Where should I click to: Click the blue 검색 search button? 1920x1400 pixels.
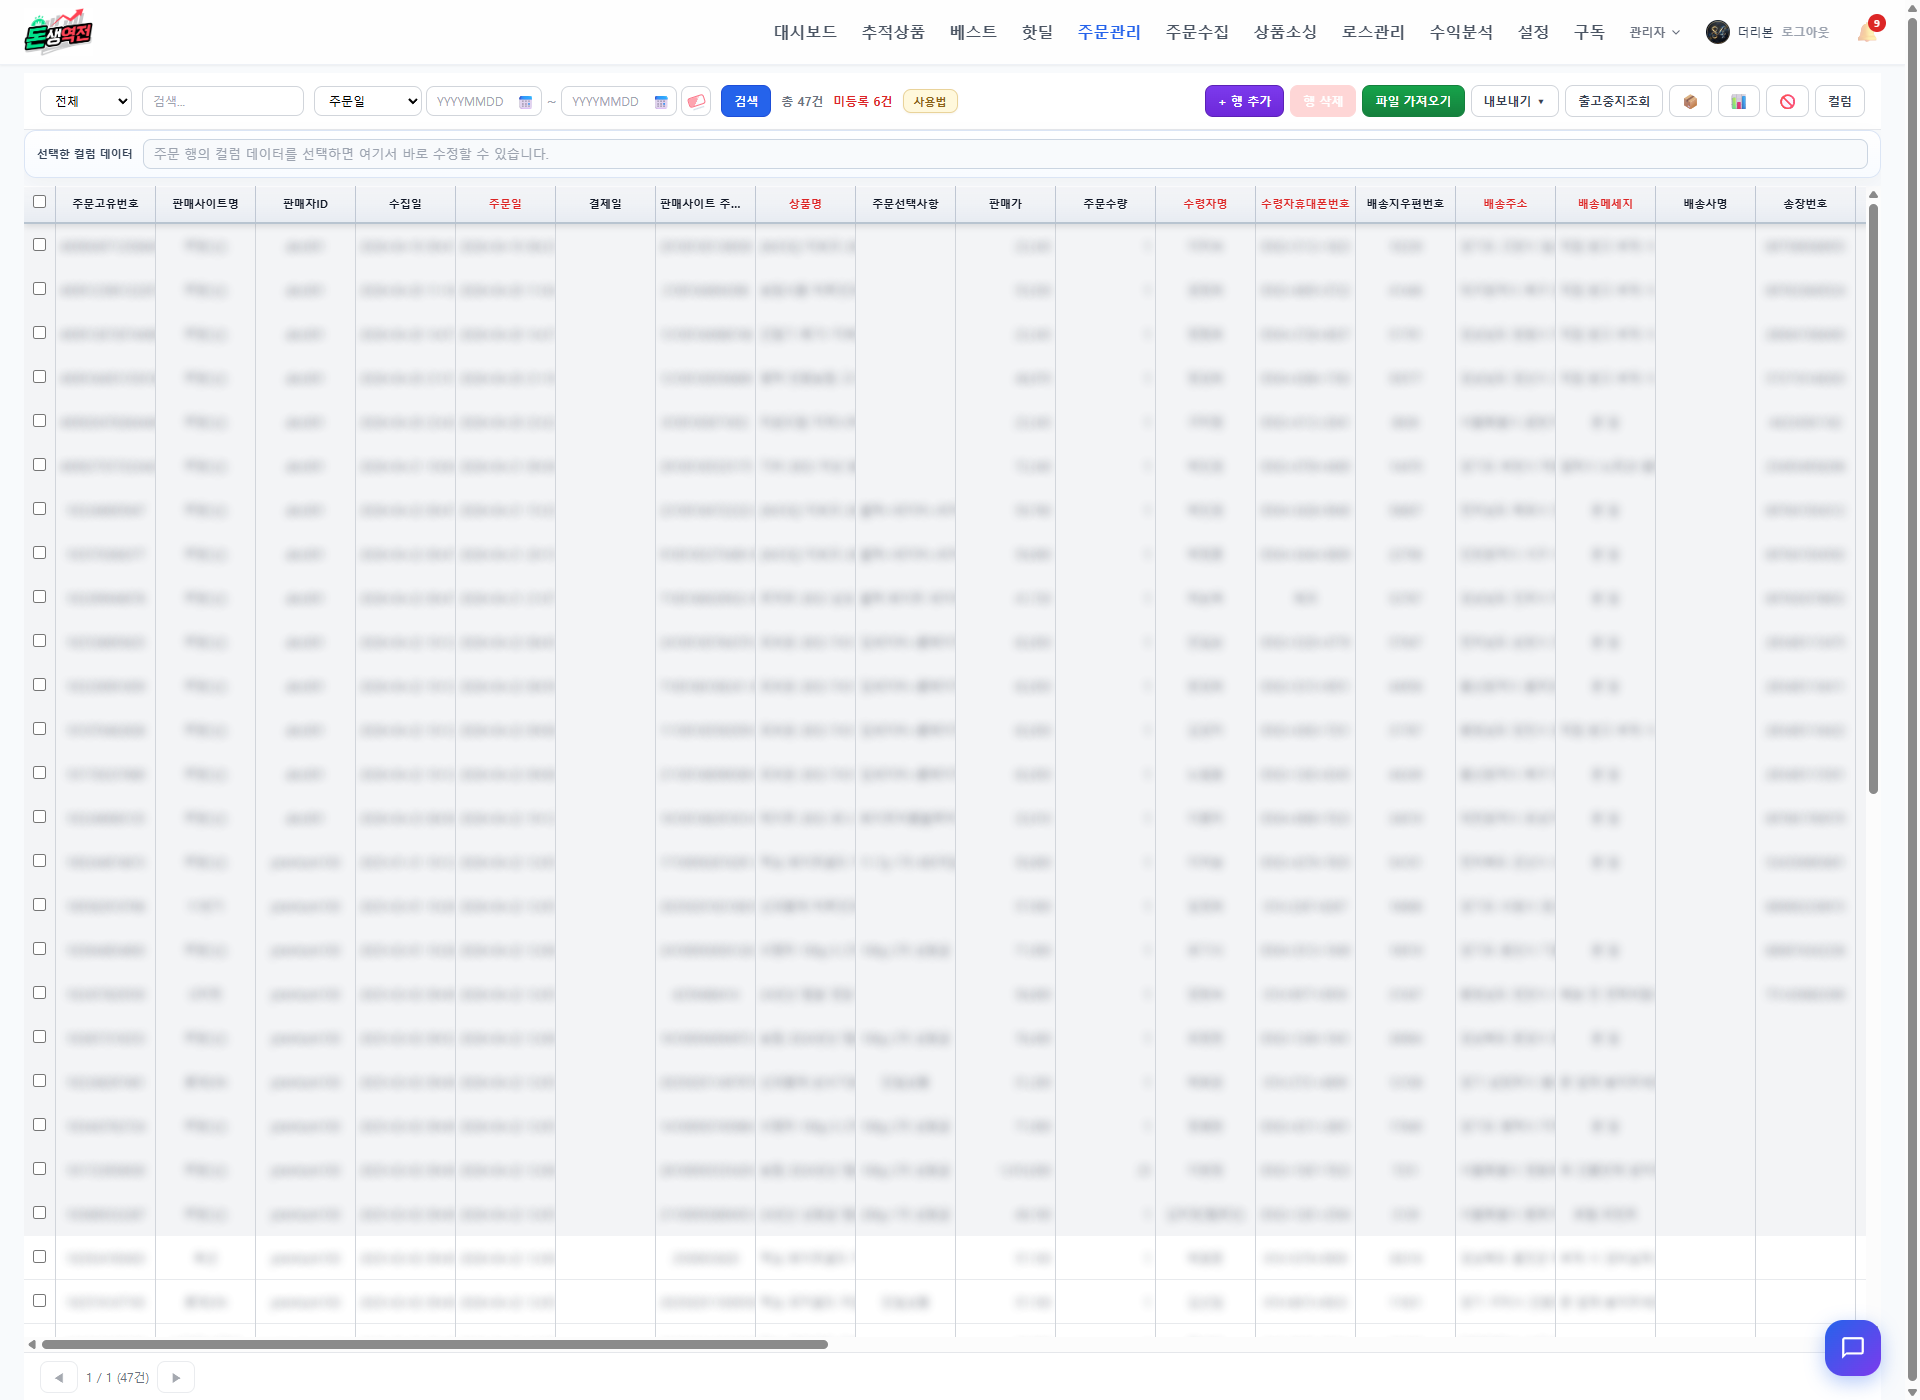click(x=746, y=101)
